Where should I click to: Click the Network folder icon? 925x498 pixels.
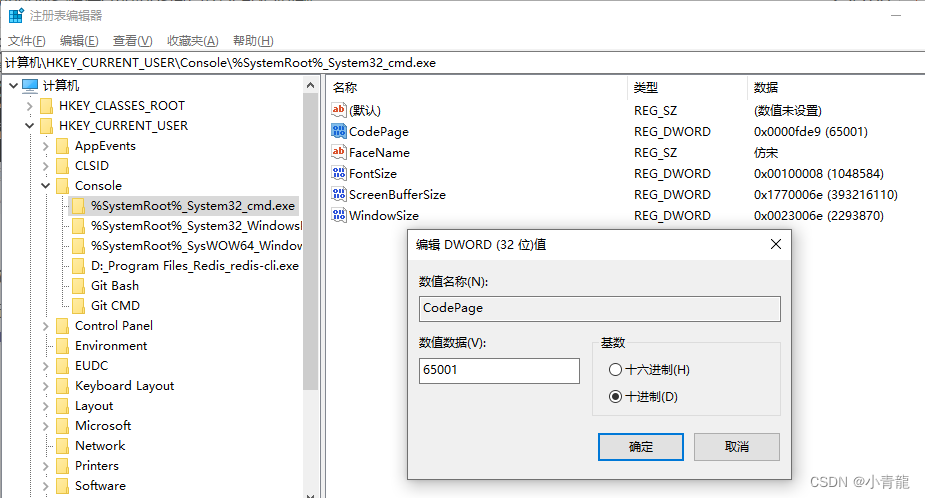point(63,446)
